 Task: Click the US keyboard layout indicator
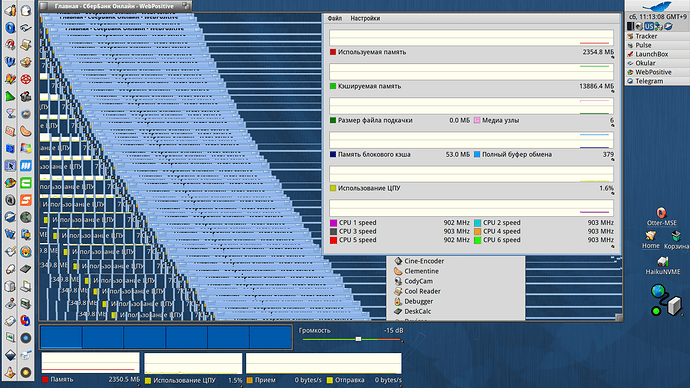649,26
